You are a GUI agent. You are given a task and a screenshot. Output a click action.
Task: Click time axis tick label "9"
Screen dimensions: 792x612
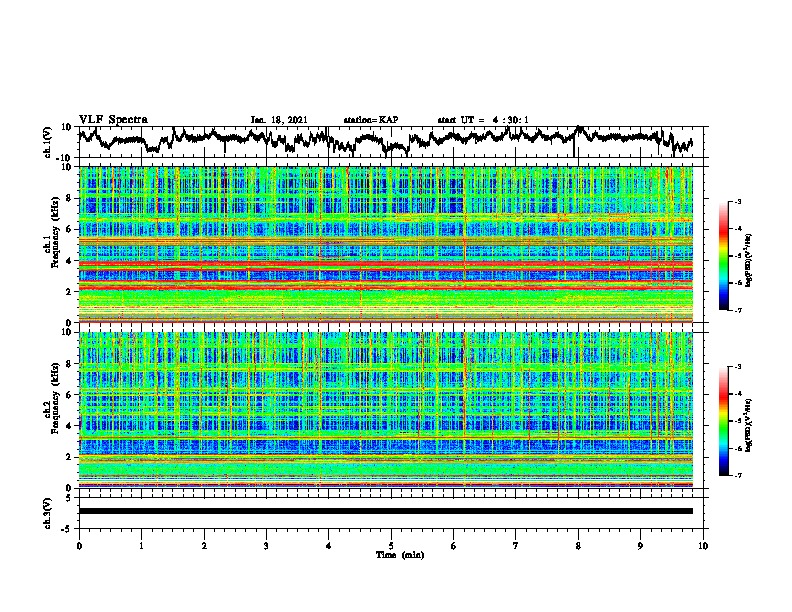pyautogui.click(x=640, y=546)
